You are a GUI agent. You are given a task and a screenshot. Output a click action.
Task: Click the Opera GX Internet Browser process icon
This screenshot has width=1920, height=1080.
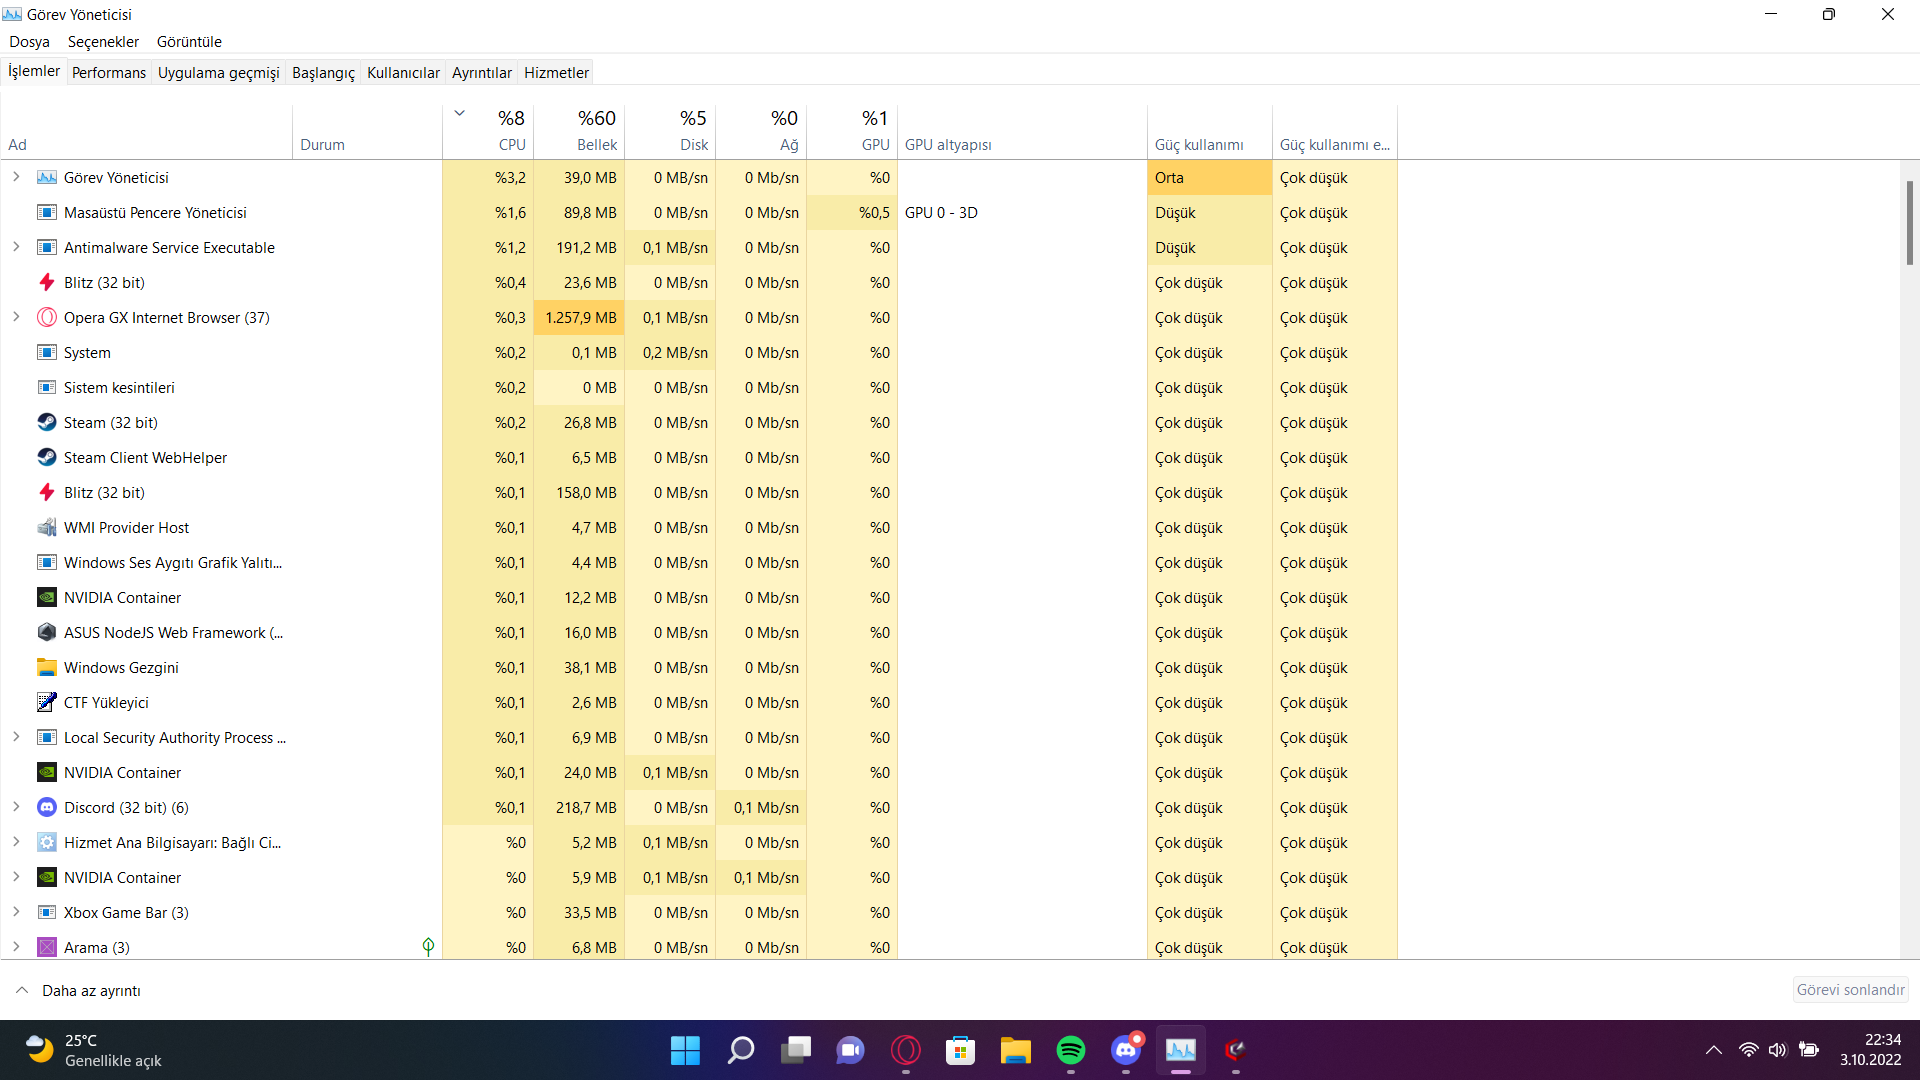47,318
